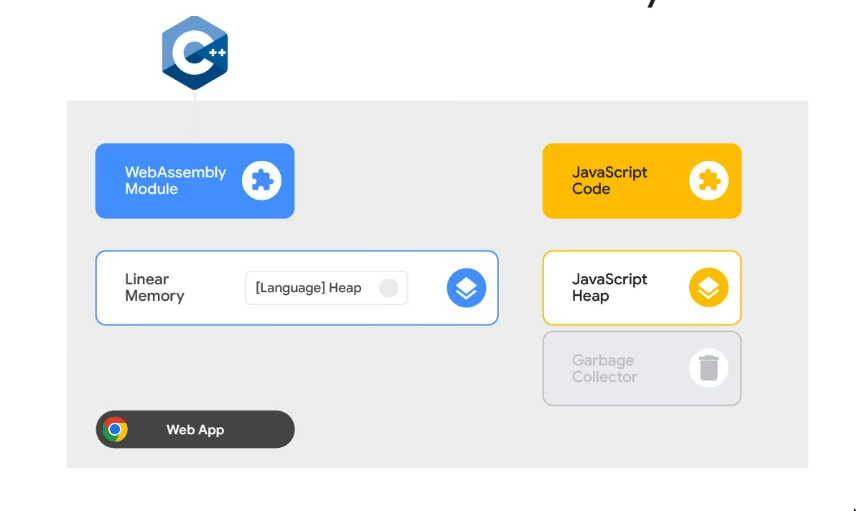The width and height of the screenshot is (856, 511).
Task: Open the Chrome icon in Web App
Action: pyautogui.click(x=115, y=430)
